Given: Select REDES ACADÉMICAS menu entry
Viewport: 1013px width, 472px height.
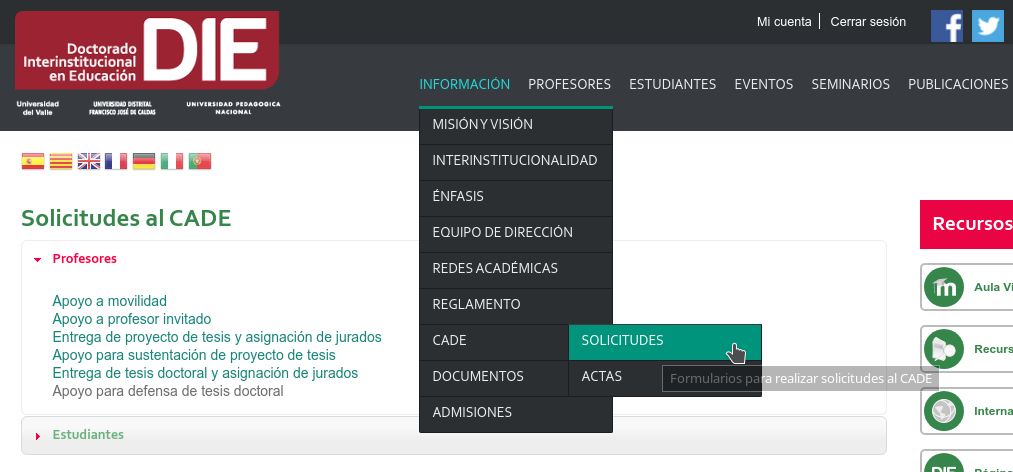Looking at the screenshot, I should tap(516, 269).
